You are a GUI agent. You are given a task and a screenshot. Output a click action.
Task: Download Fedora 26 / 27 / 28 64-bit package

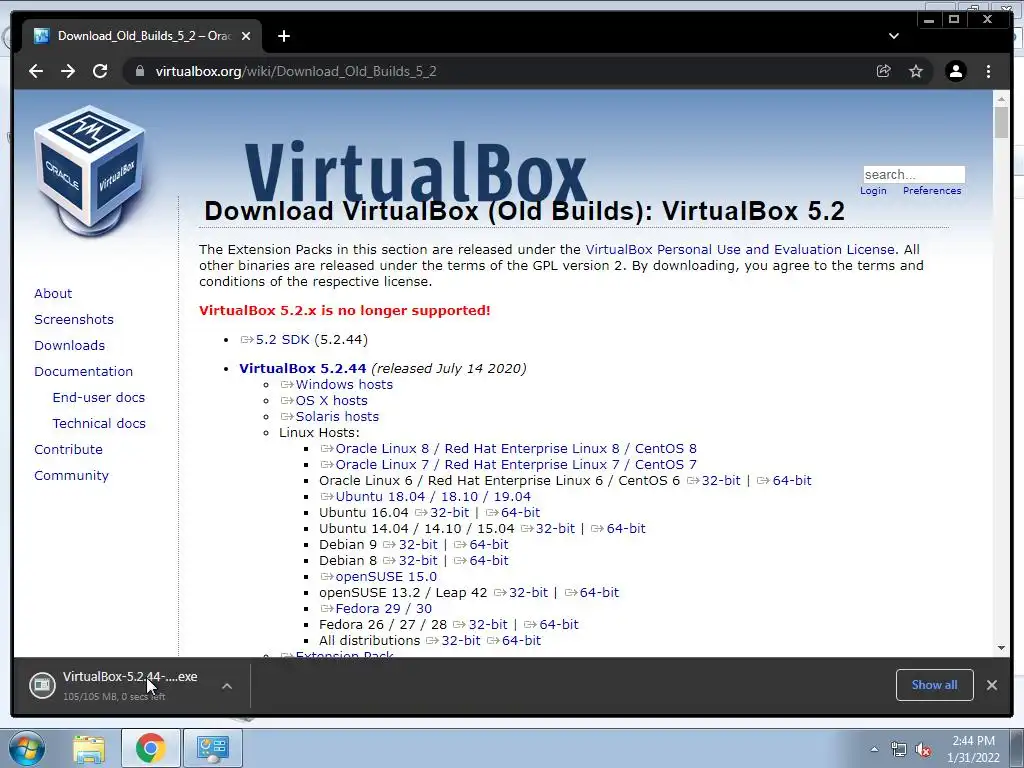(552, 624)
